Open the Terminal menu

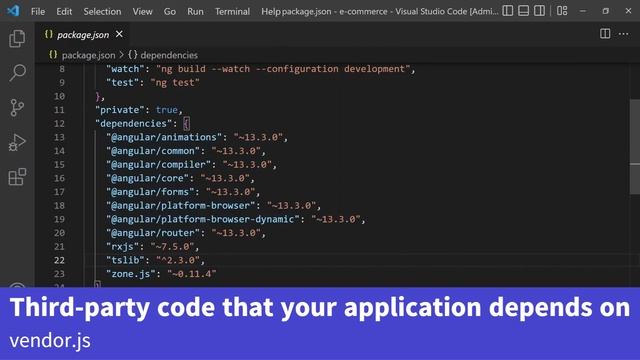232,11
